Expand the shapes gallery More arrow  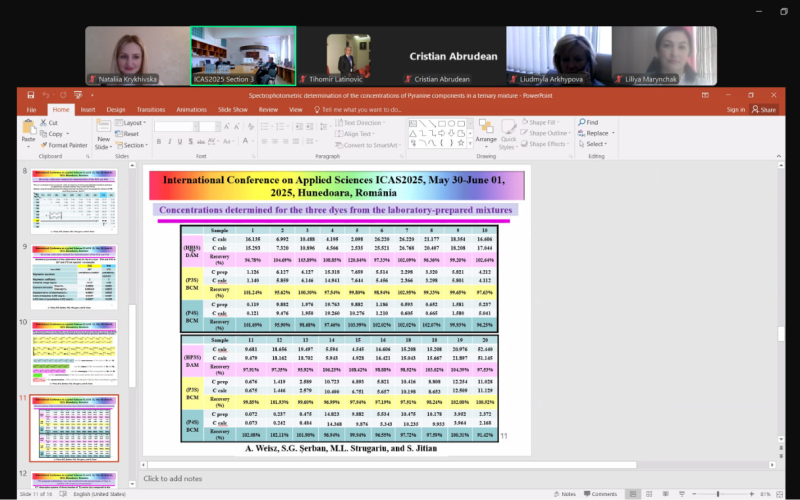pyautogui.click(x=470, y=144)
